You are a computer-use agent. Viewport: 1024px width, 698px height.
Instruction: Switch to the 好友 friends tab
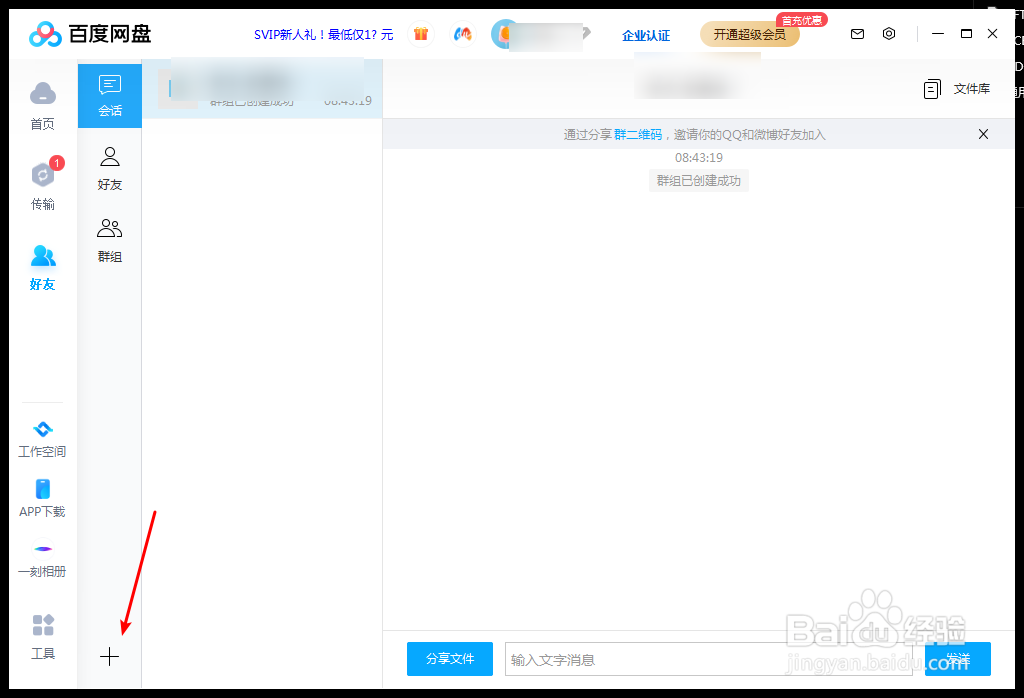[110, 167]
